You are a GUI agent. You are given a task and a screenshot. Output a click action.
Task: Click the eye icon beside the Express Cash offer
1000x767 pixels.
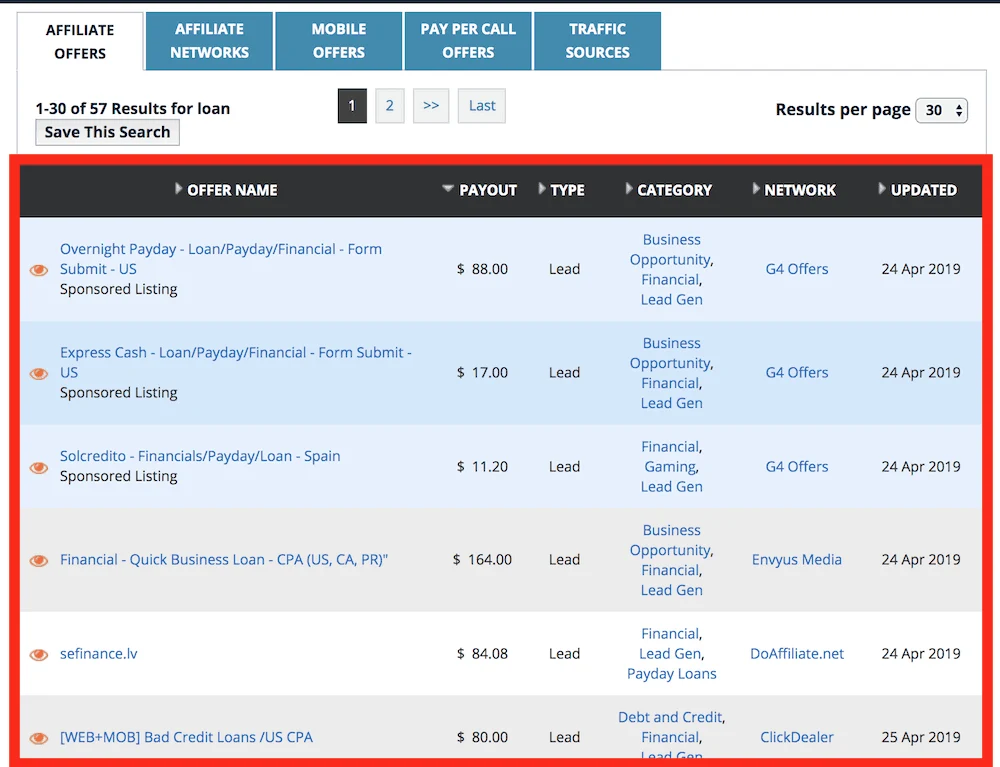point(38,373)
